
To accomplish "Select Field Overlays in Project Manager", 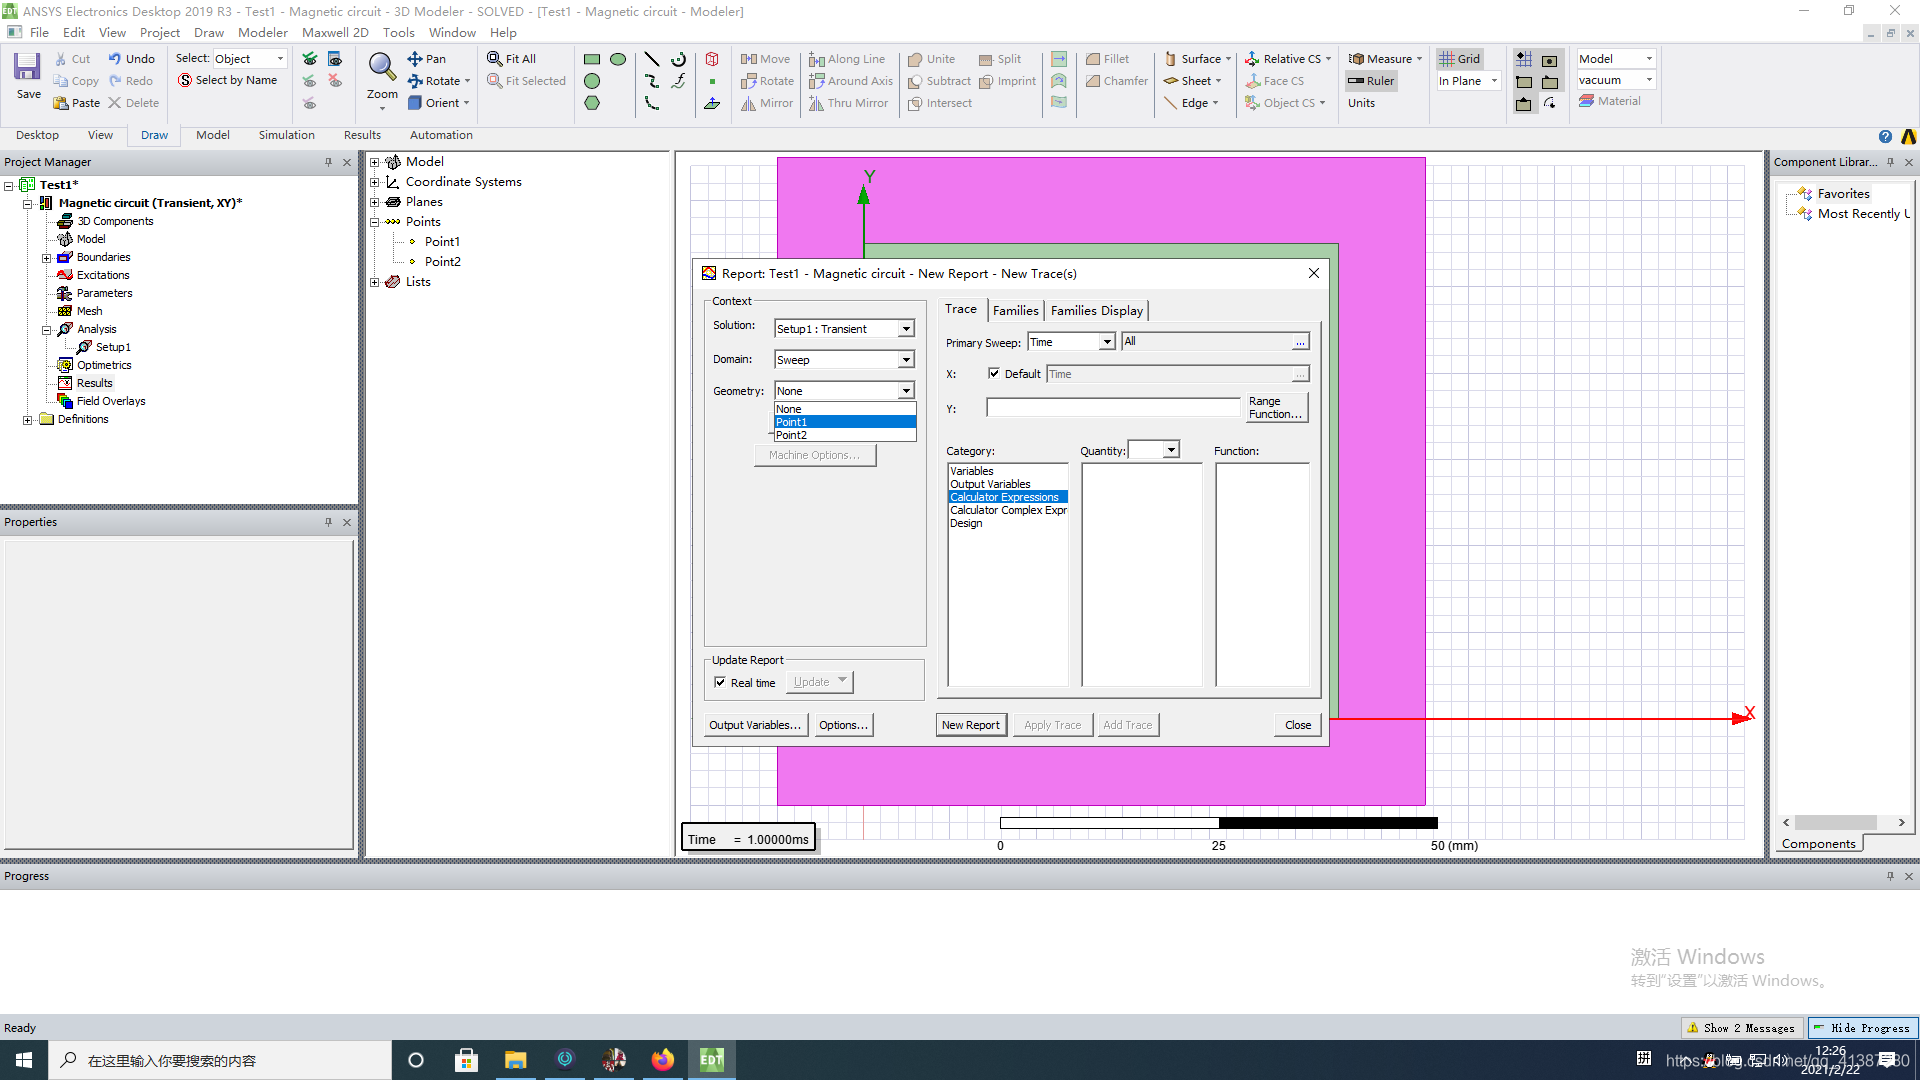I will pos(110,401).
